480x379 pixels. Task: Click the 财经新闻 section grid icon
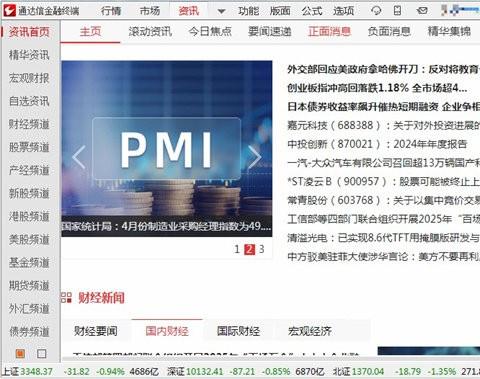(x=66, y=297)
